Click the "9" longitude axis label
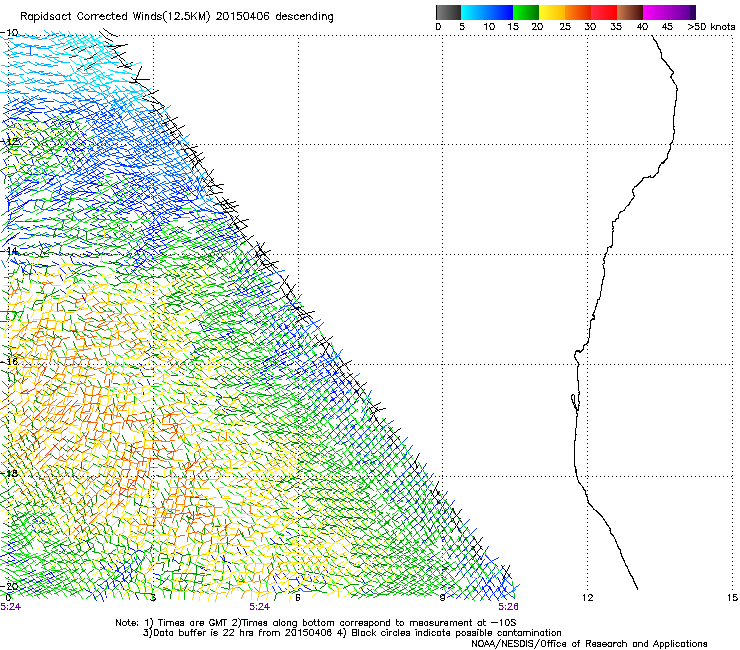The width and height of the screenshot is (740, 650). pos(442,598)
